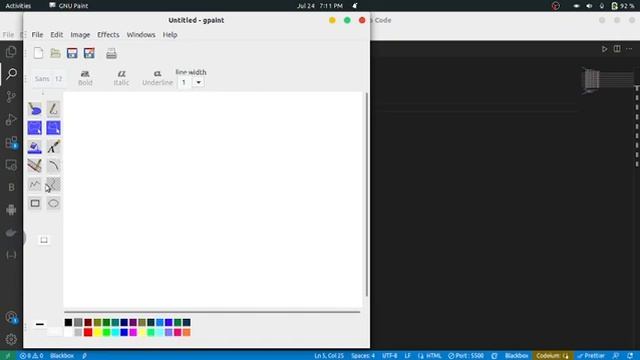Select the hatched closed freehand shape tool
Screen dimensions: 640x360
[53, 184]
